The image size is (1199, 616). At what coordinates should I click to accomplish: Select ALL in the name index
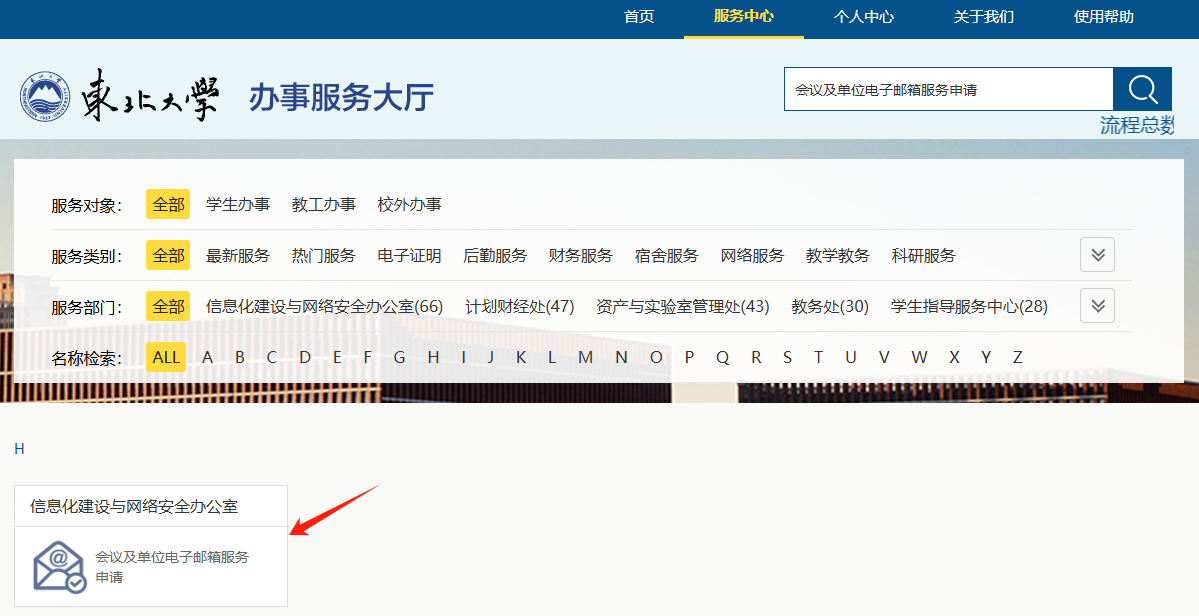(x=167, y=357)
